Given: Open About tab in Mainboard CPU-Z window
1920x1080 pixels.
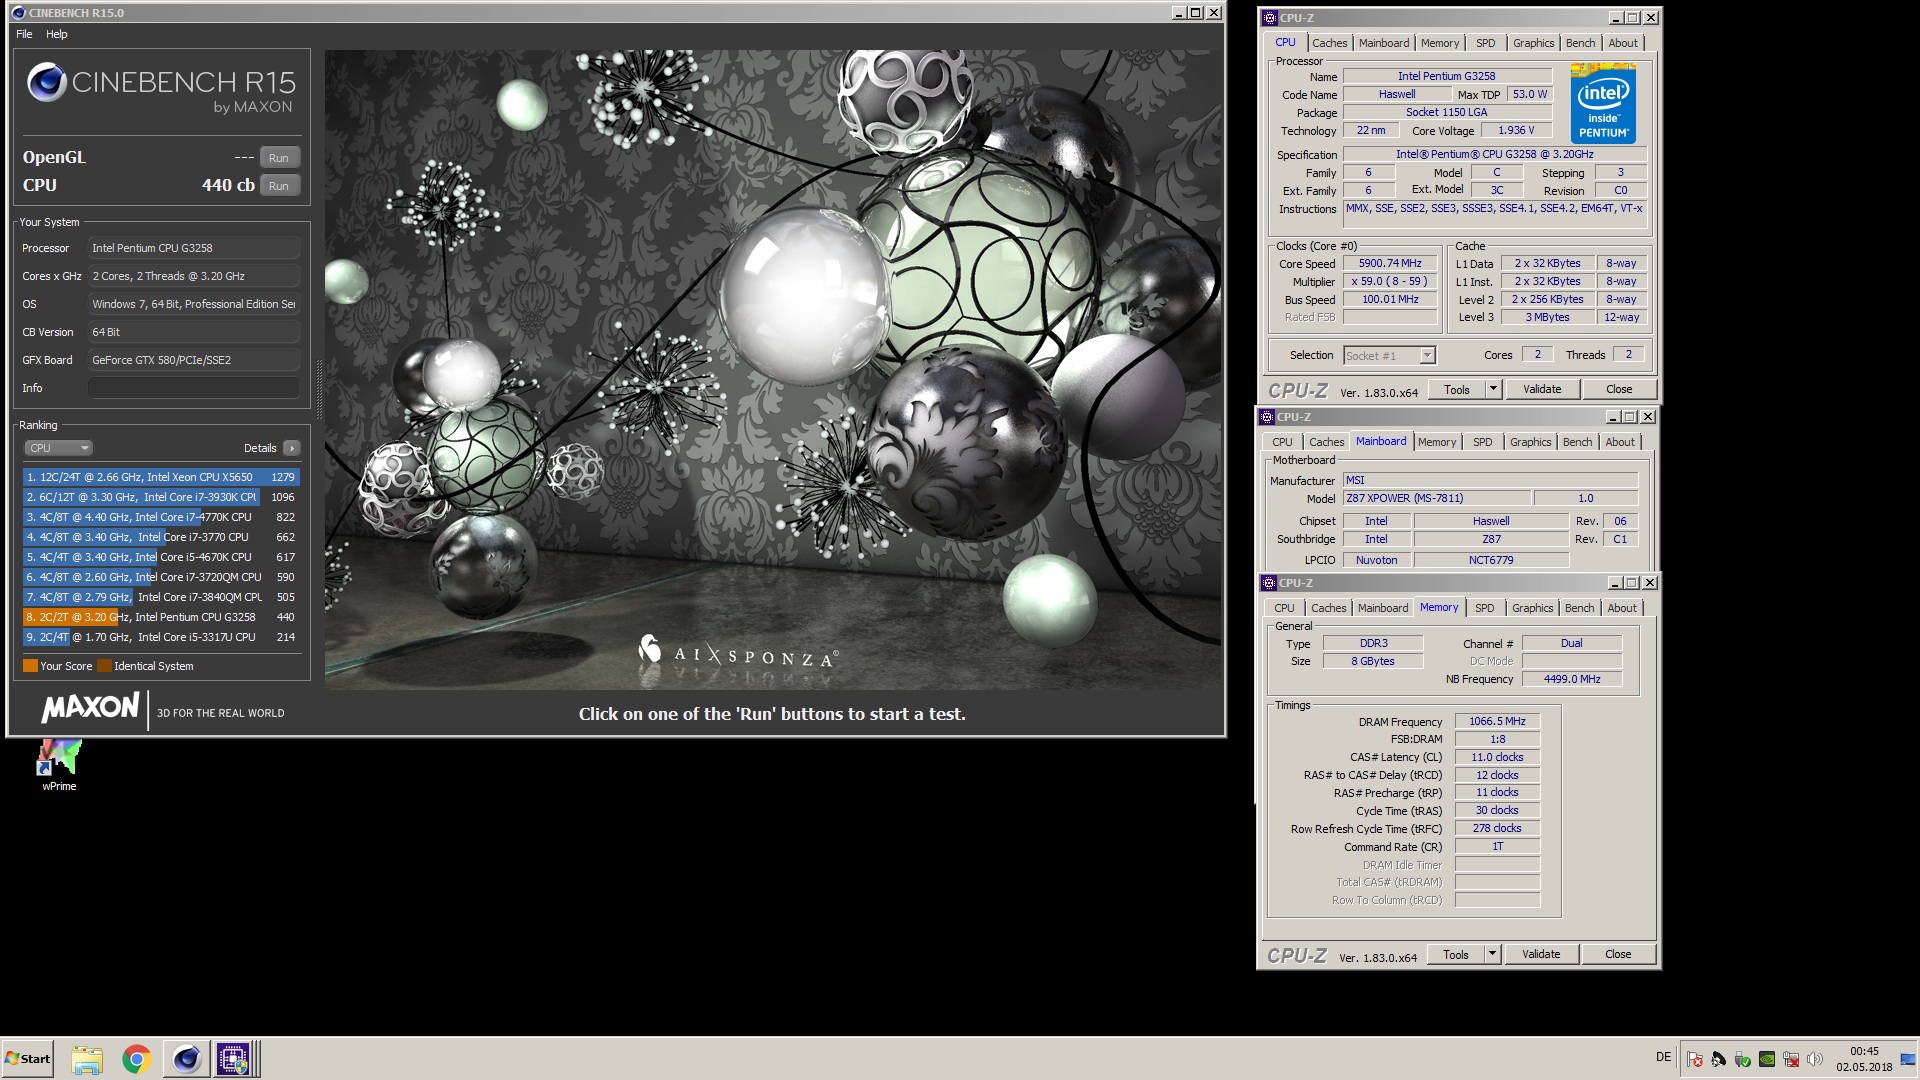Looking at the screenshot, I should tap(1620, 442).
